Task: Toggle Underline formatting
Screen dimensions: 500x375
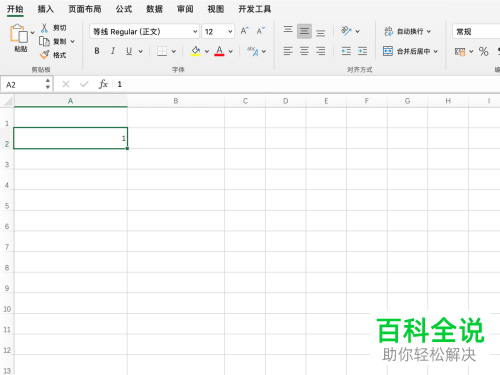Action: coord(129,51)
